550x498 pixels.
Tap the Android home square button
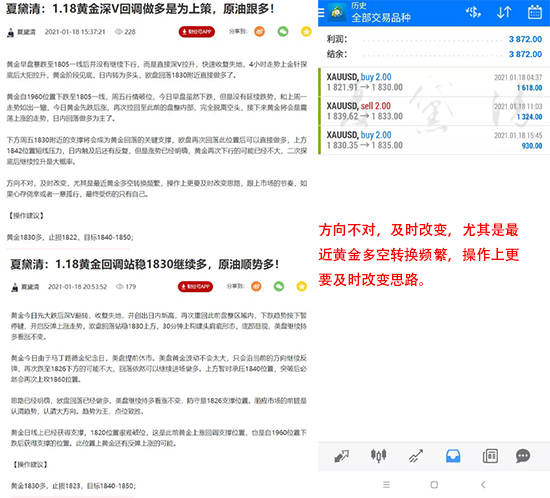(434, 485)
